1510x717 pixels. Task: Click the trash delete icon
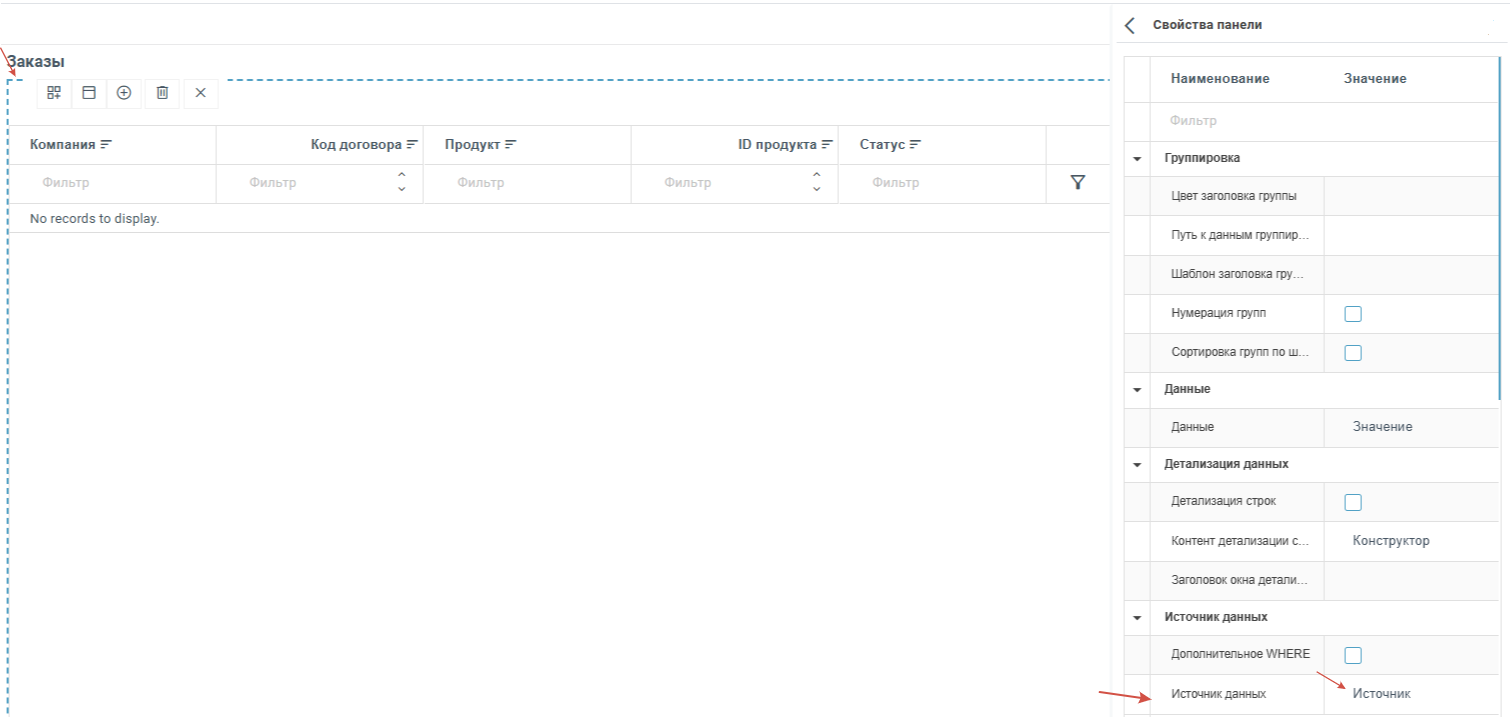point(162,93)
